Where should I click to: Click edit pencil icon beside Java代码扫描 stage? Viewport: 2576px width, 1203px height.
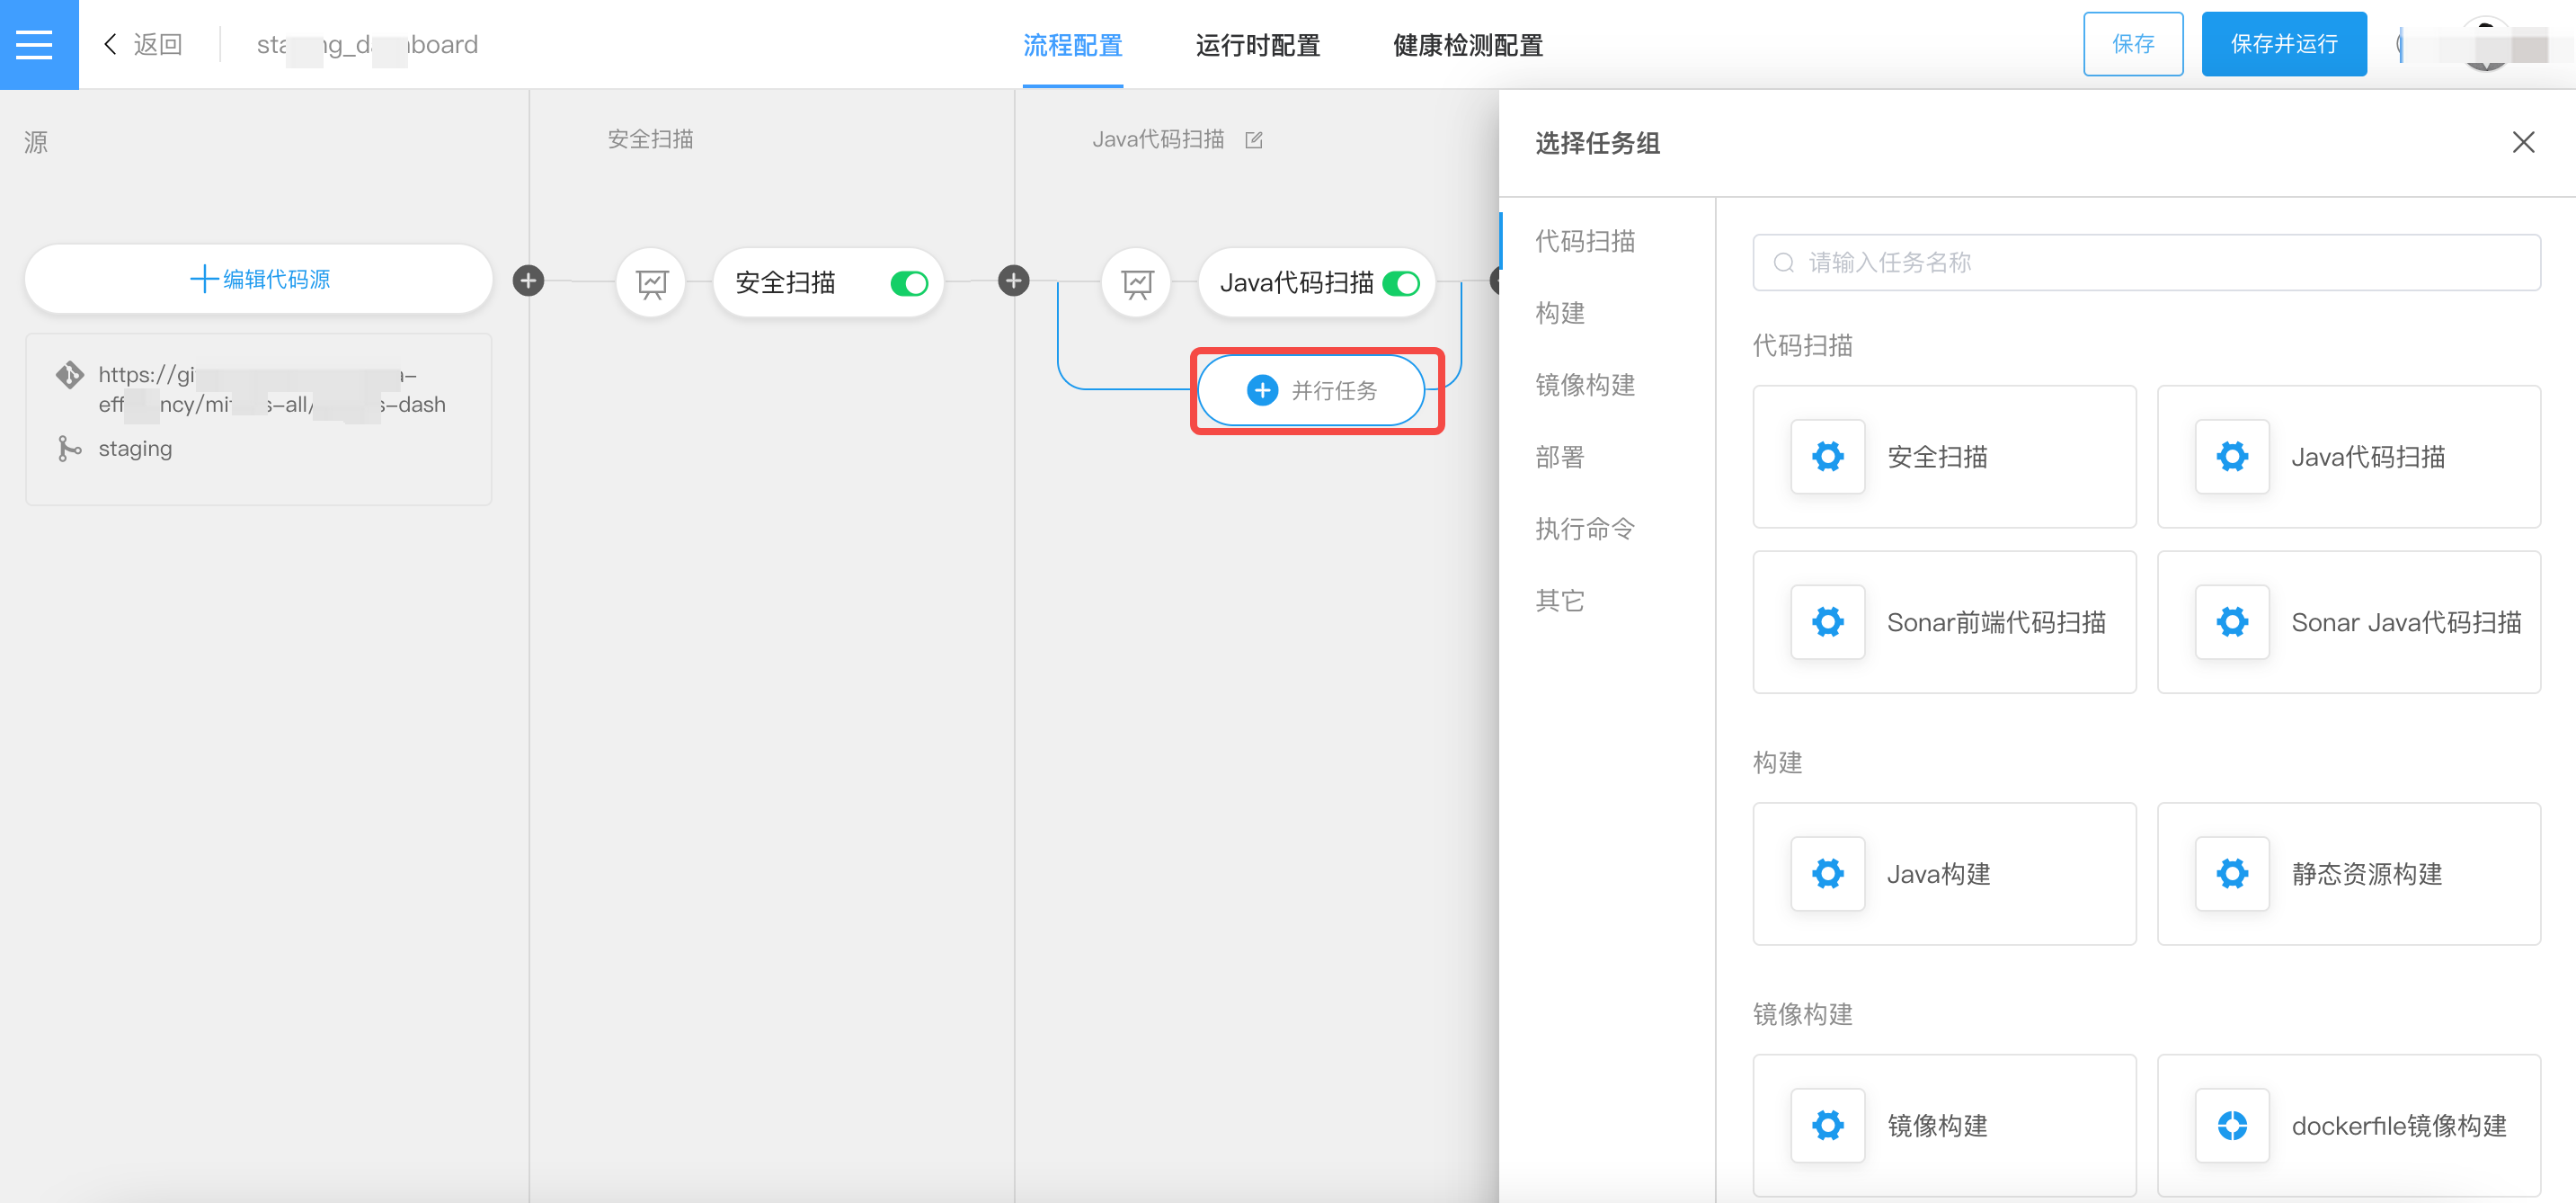1254,140
